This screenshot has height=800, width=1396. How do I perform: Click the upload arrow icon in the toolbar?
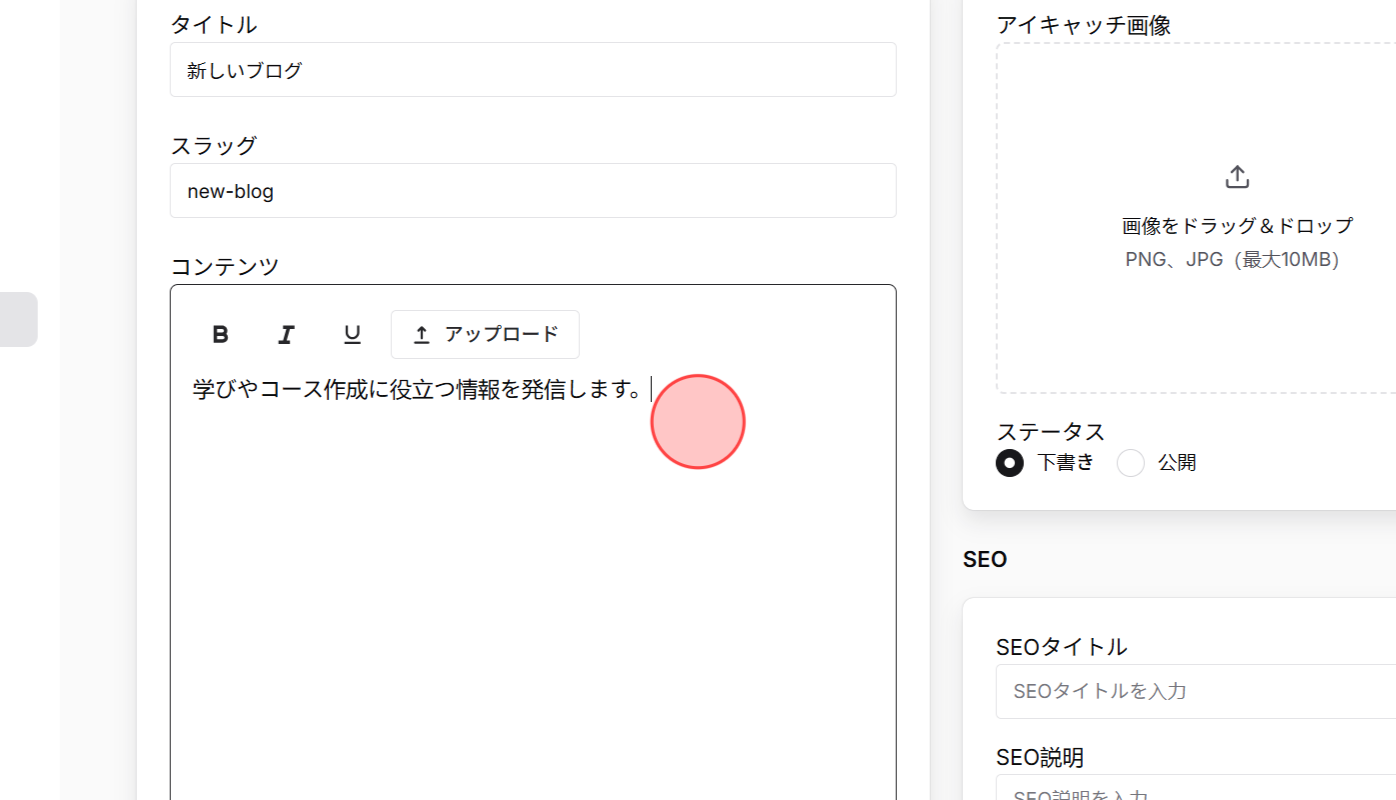pos(421,334)
